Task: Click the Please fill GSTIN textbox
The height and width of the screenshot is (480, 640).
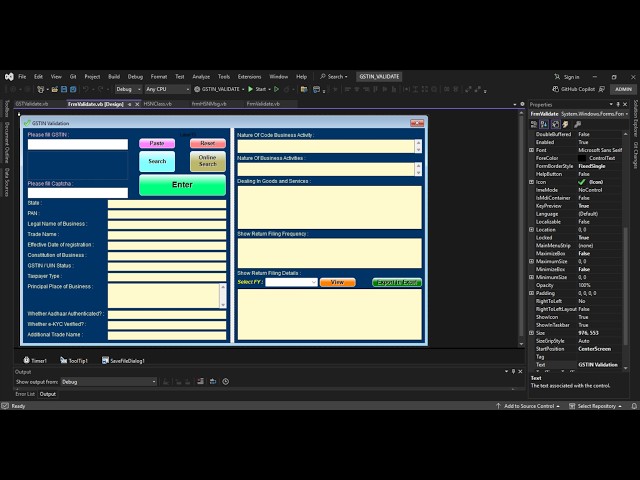Action: [78, 144]
